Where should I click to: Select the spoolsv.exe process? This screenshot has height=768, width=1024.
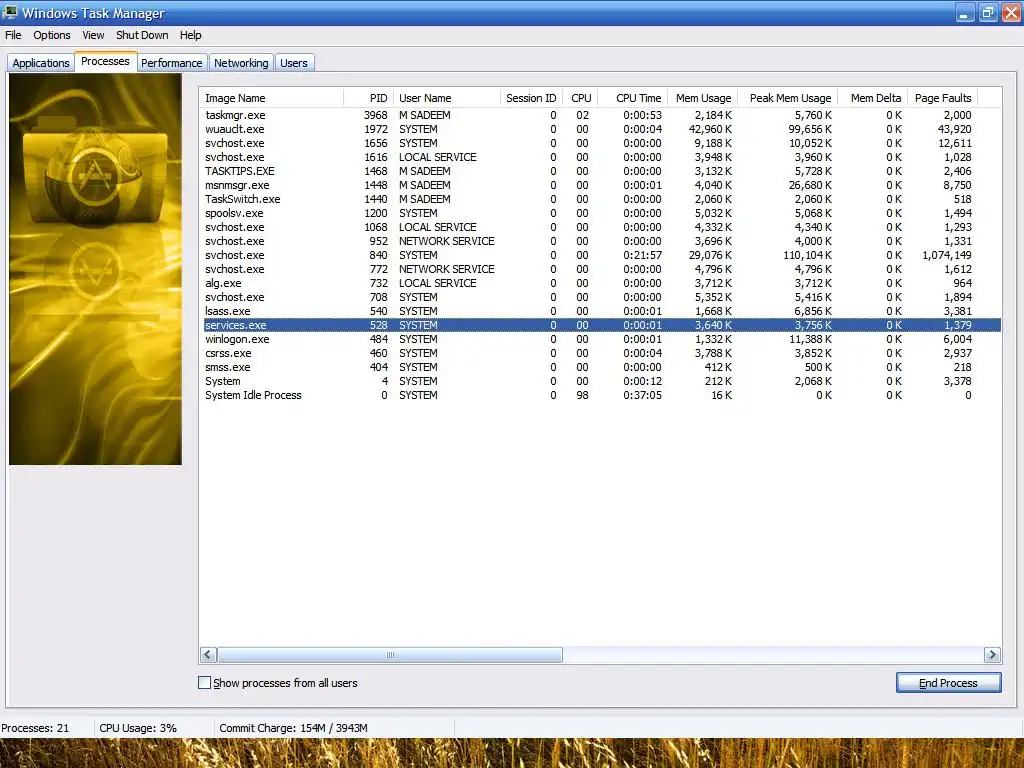click(x=602, y=214)
